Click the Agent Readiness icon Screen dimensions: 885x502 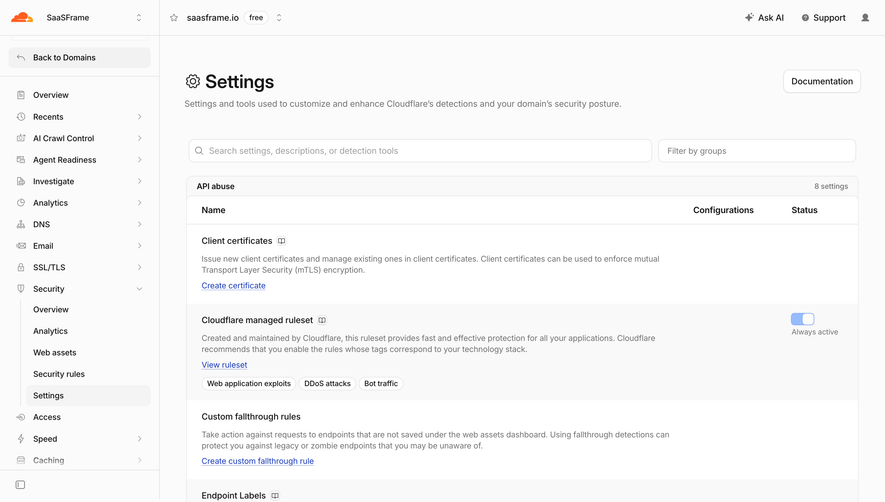pyautogui.click(x=21, y=160)
